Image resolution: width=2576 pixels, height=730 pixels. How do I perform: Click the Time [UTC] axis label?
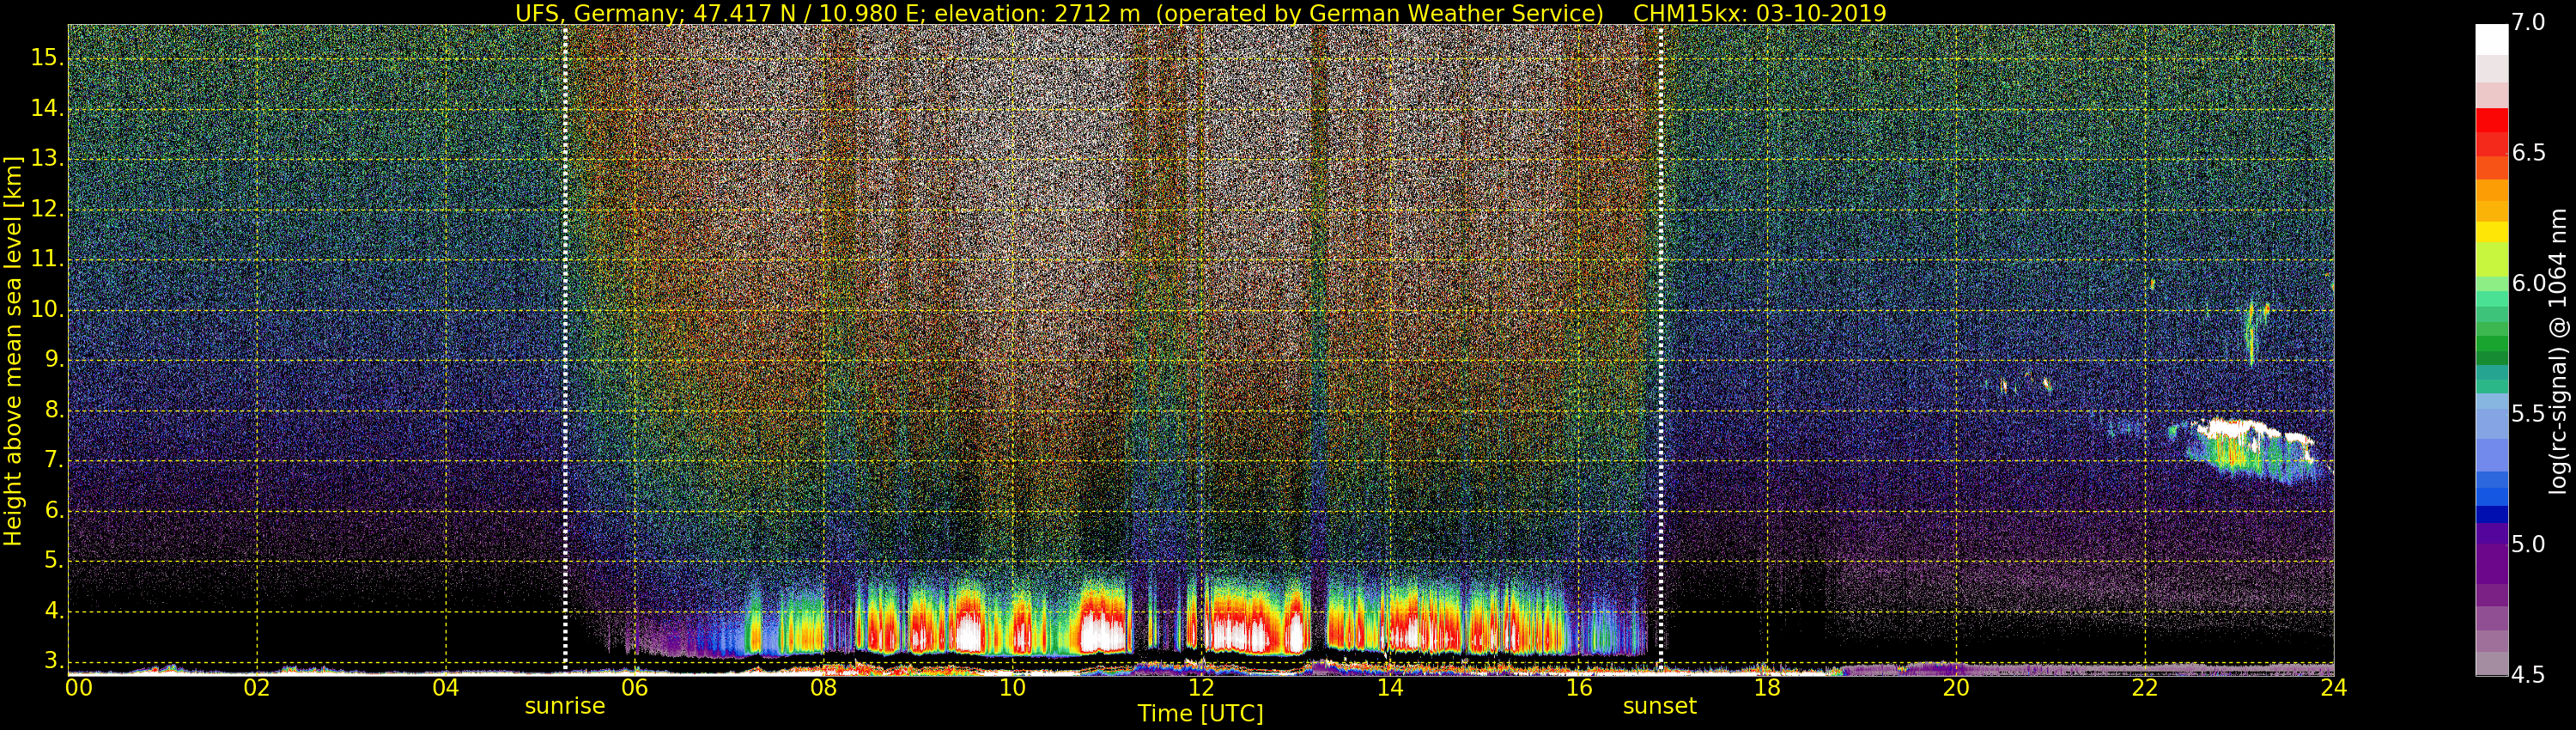coord(1200,714)
